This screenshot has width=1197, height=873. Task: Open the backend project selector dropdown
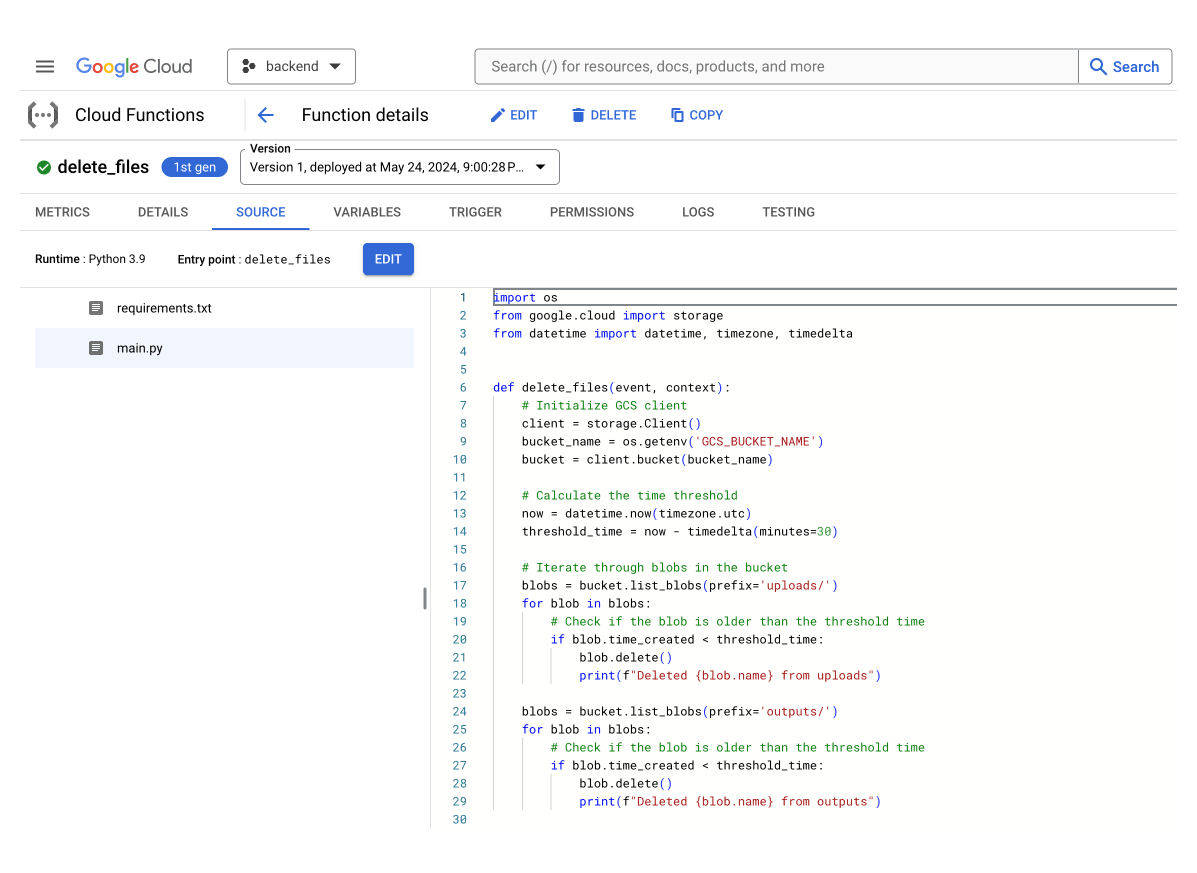point(291,67)
